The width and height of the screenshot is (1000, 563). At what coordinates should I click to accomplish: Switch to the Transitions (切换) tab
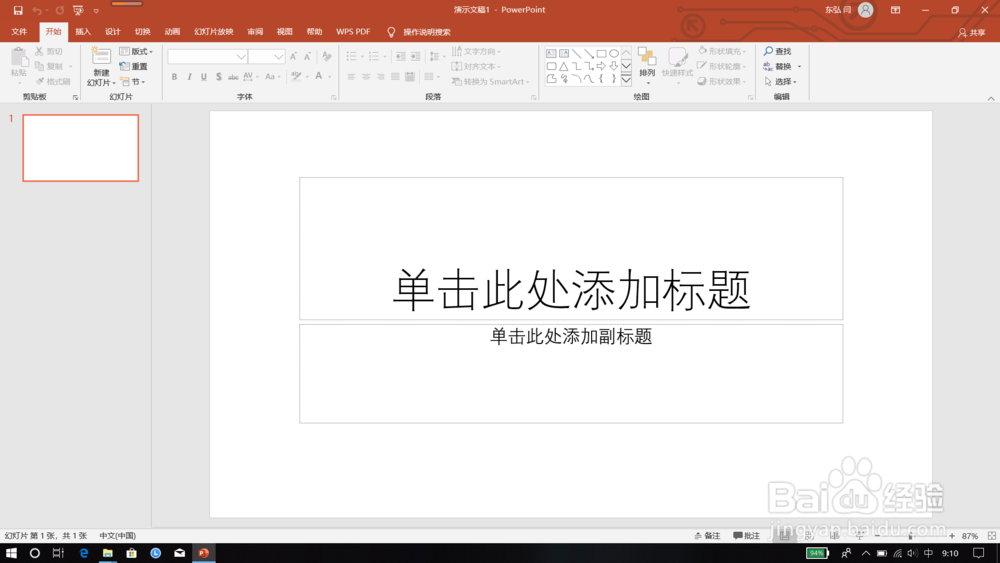pyautogui.click(x=142, y=32)
